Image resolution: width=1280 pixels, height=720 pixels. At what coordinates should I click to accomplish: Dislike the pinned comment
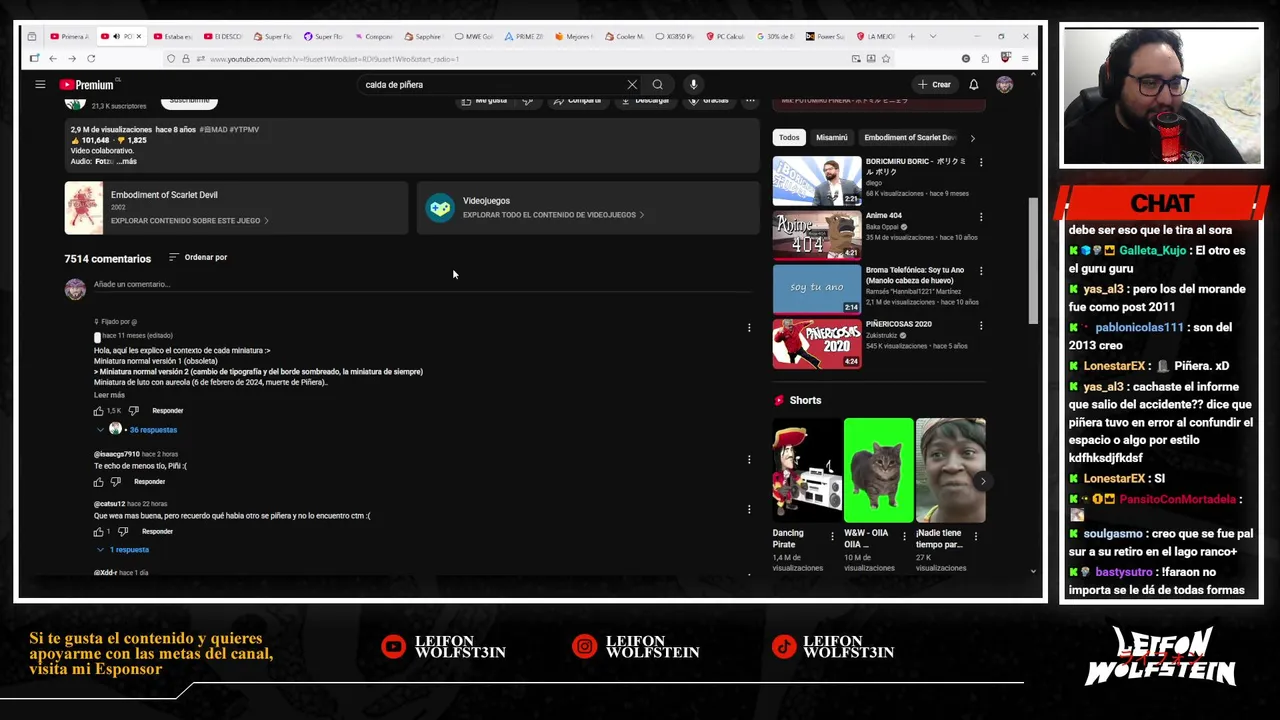(x=133, y=411)
